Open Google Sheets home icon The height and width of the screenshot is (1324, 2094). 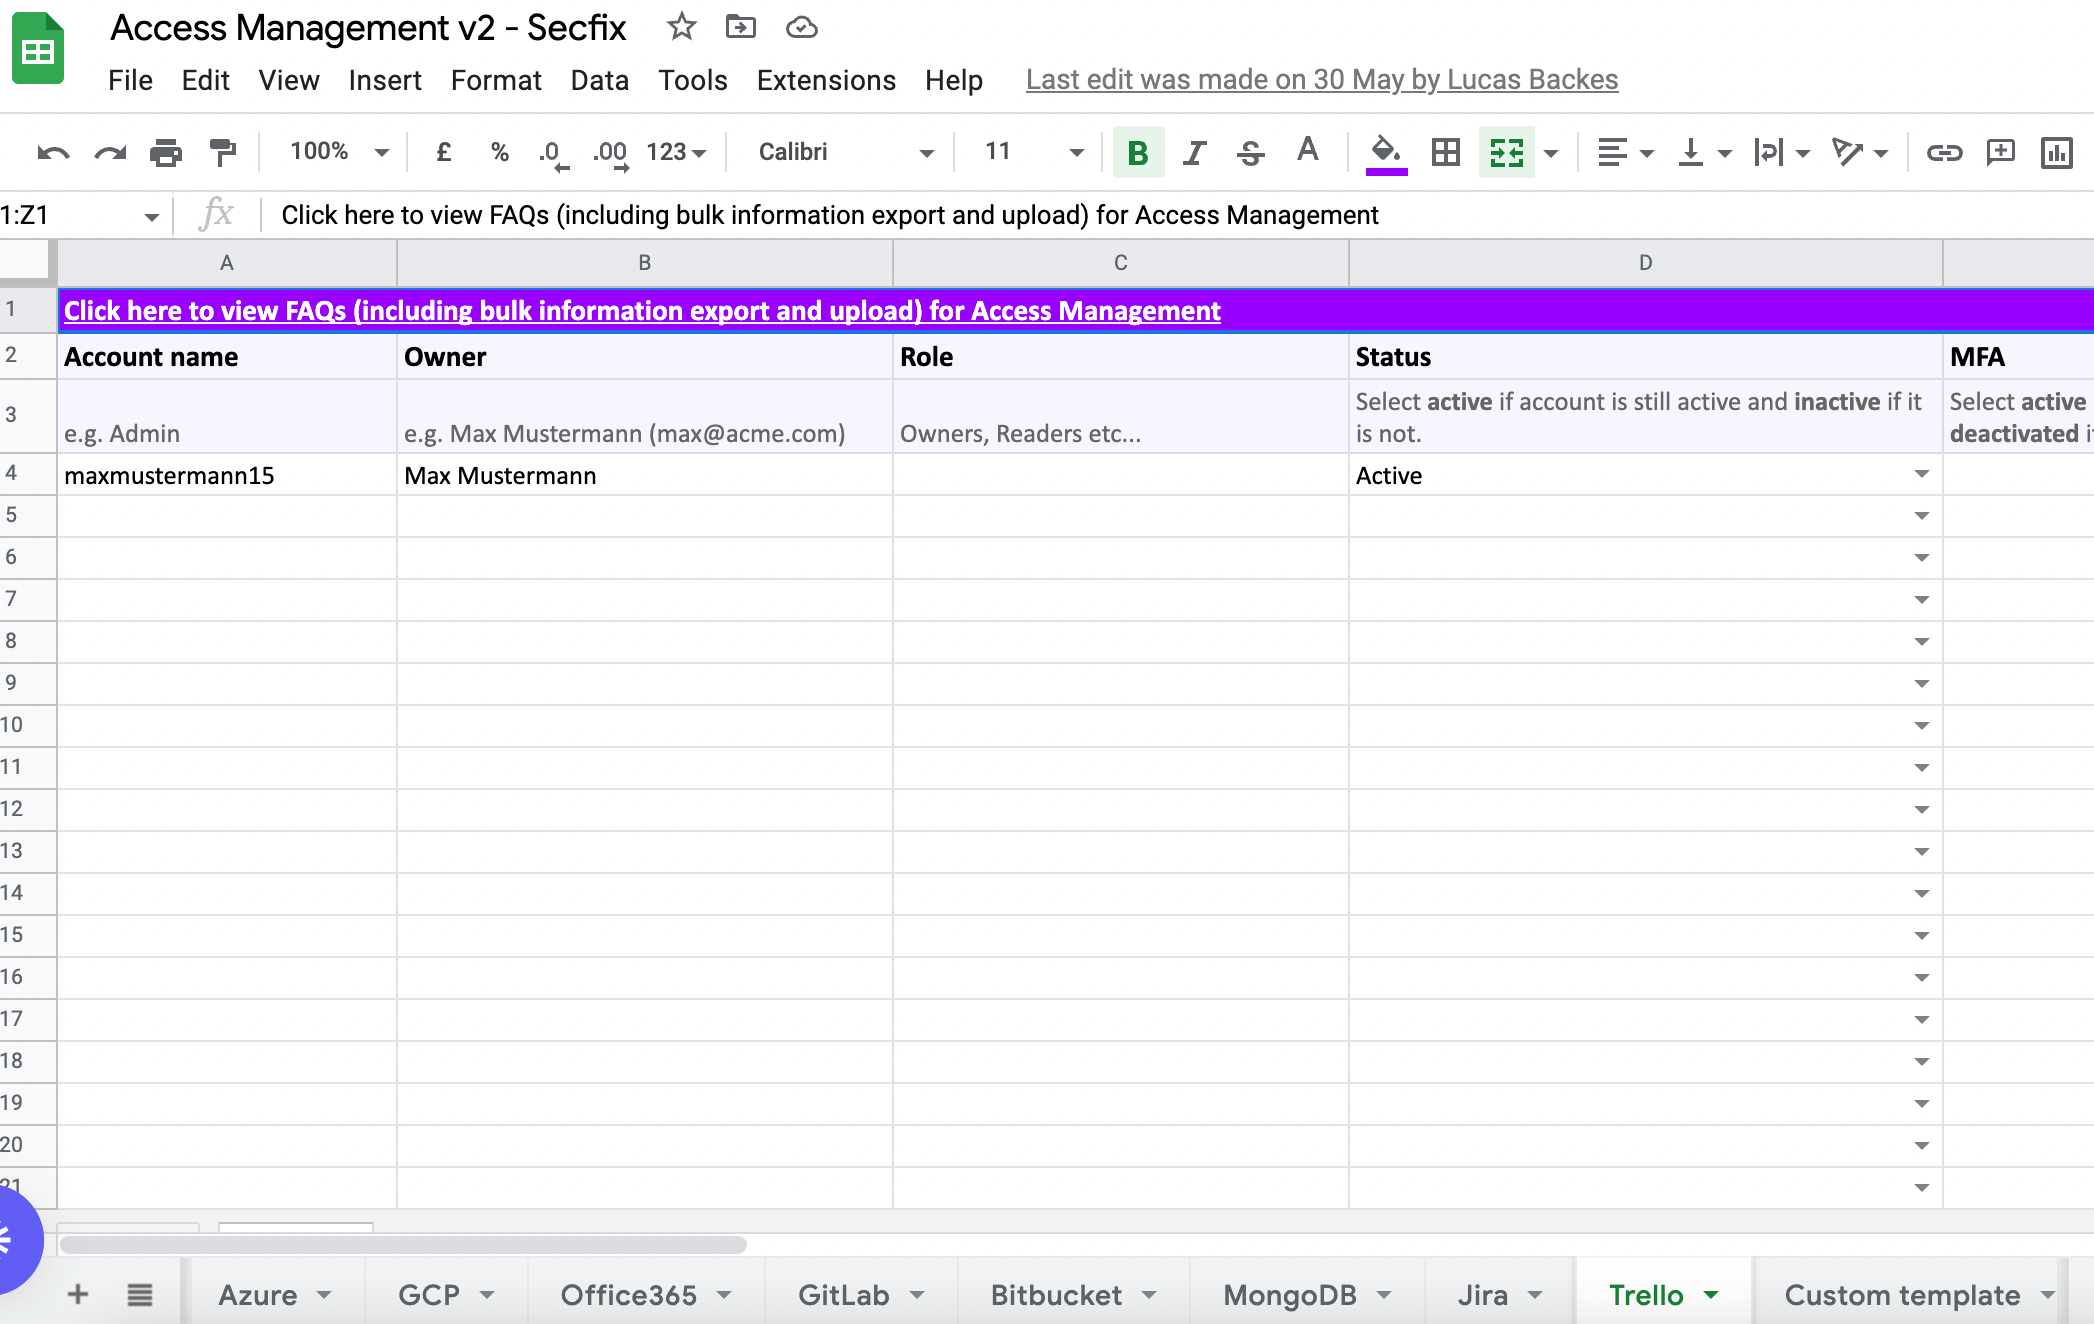pyautogui.click(x=38, y=48)
